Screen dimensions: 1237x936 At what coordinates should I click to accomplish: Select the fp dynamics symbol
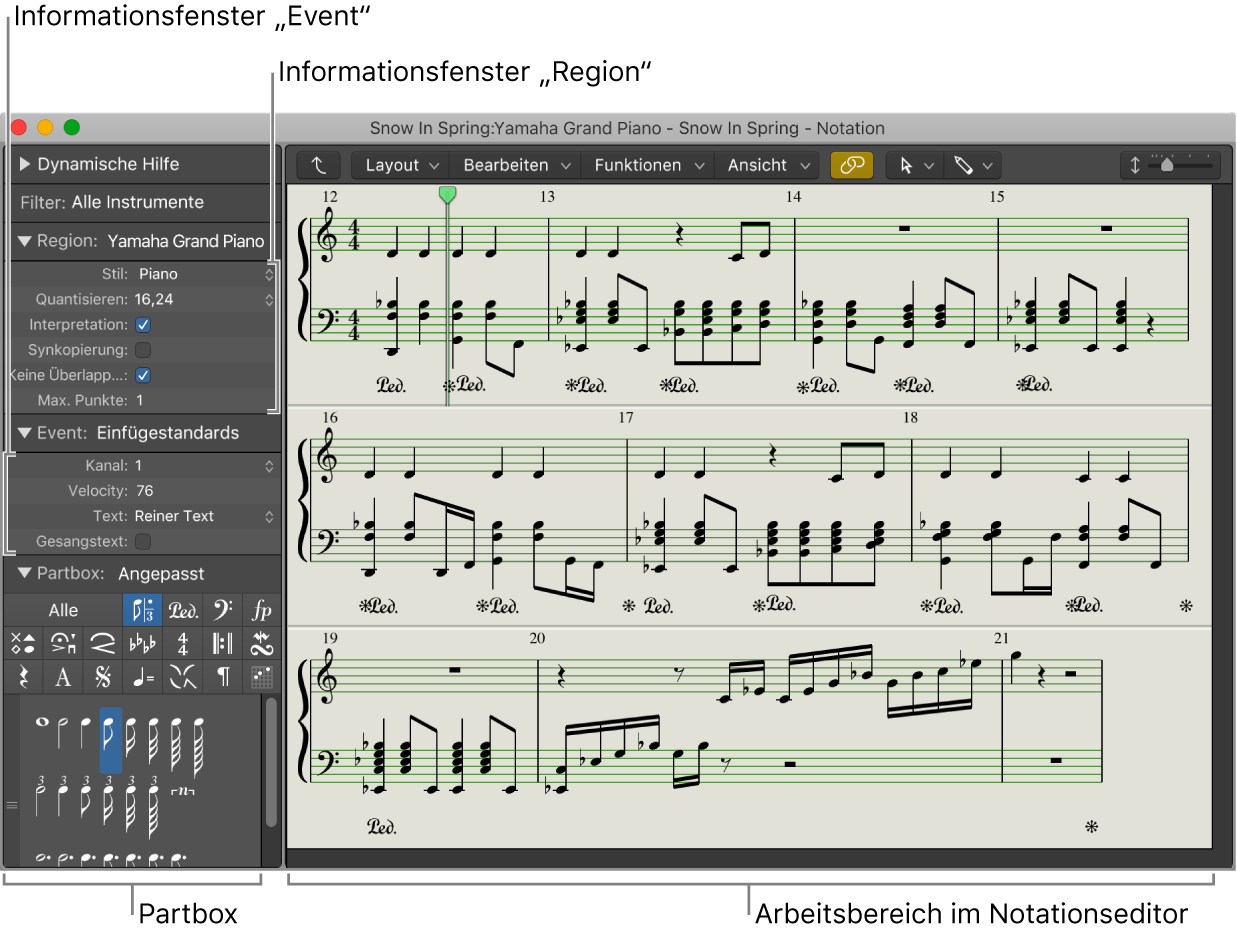(x=260, y=609)
